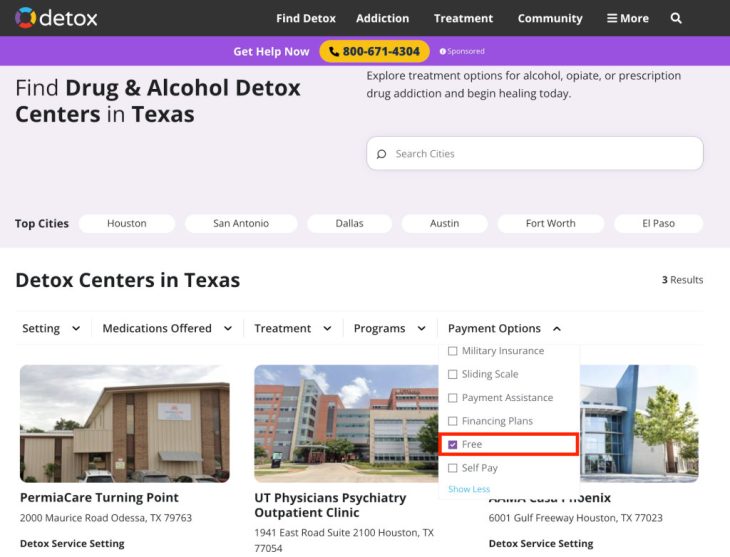The height and width of the screenshot is (557, 730).
Task: Choose San Antonio city chip
Action: point(241,223)
